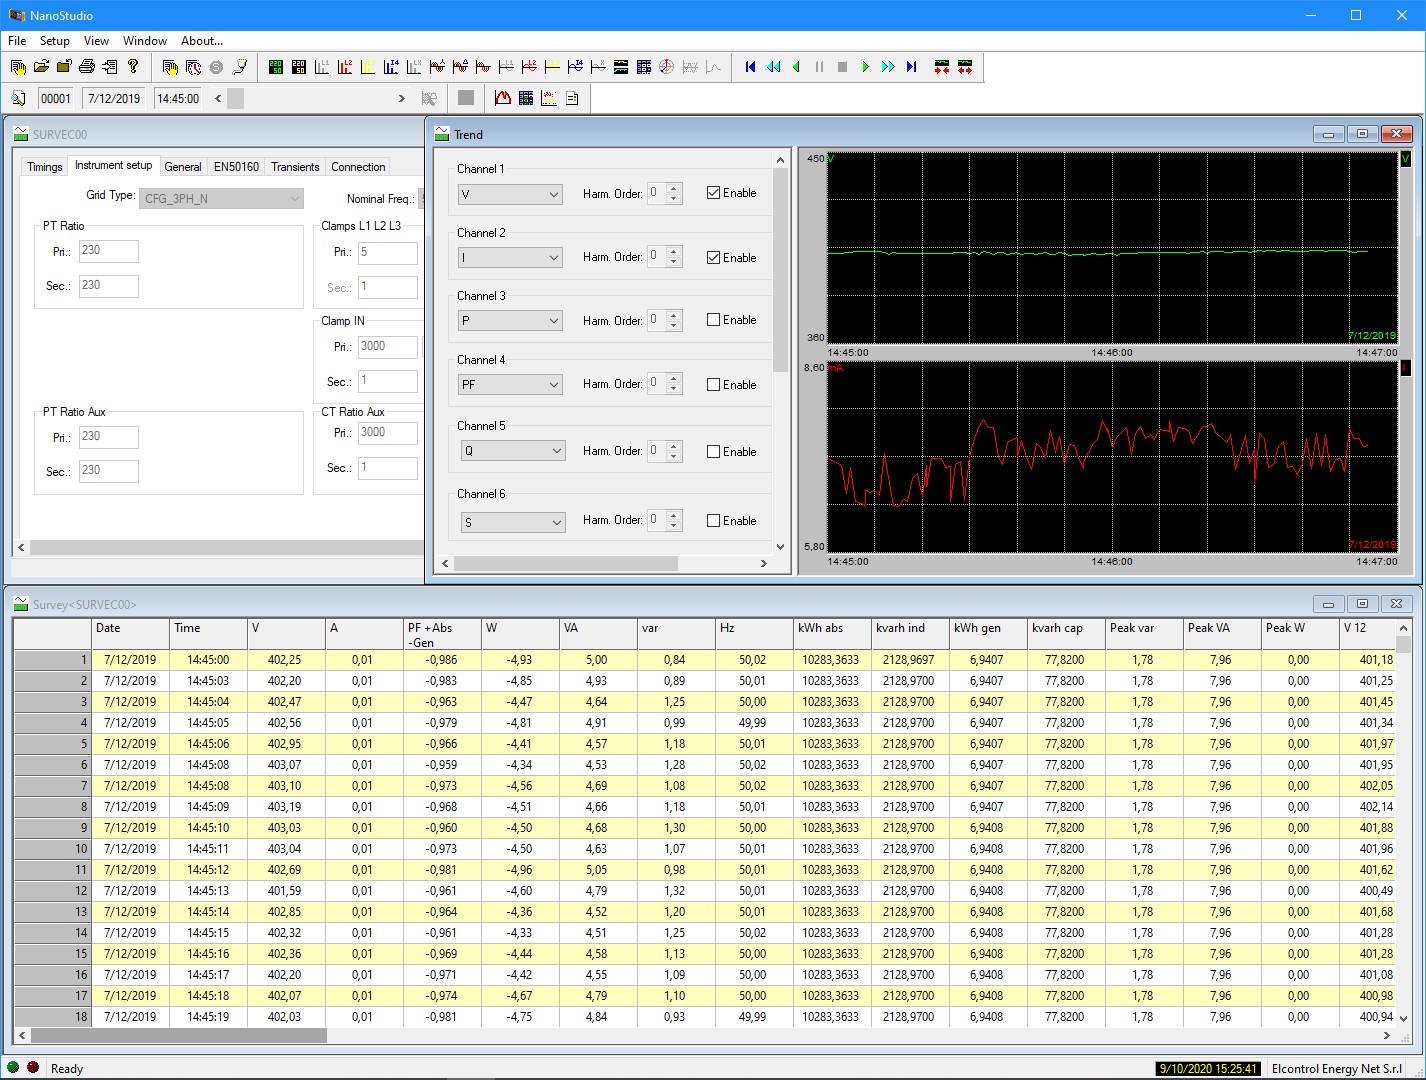Click the red curve chart icon
Image resolution: width=1426 pixels, height=1080 pixels.
click(502, 98)
